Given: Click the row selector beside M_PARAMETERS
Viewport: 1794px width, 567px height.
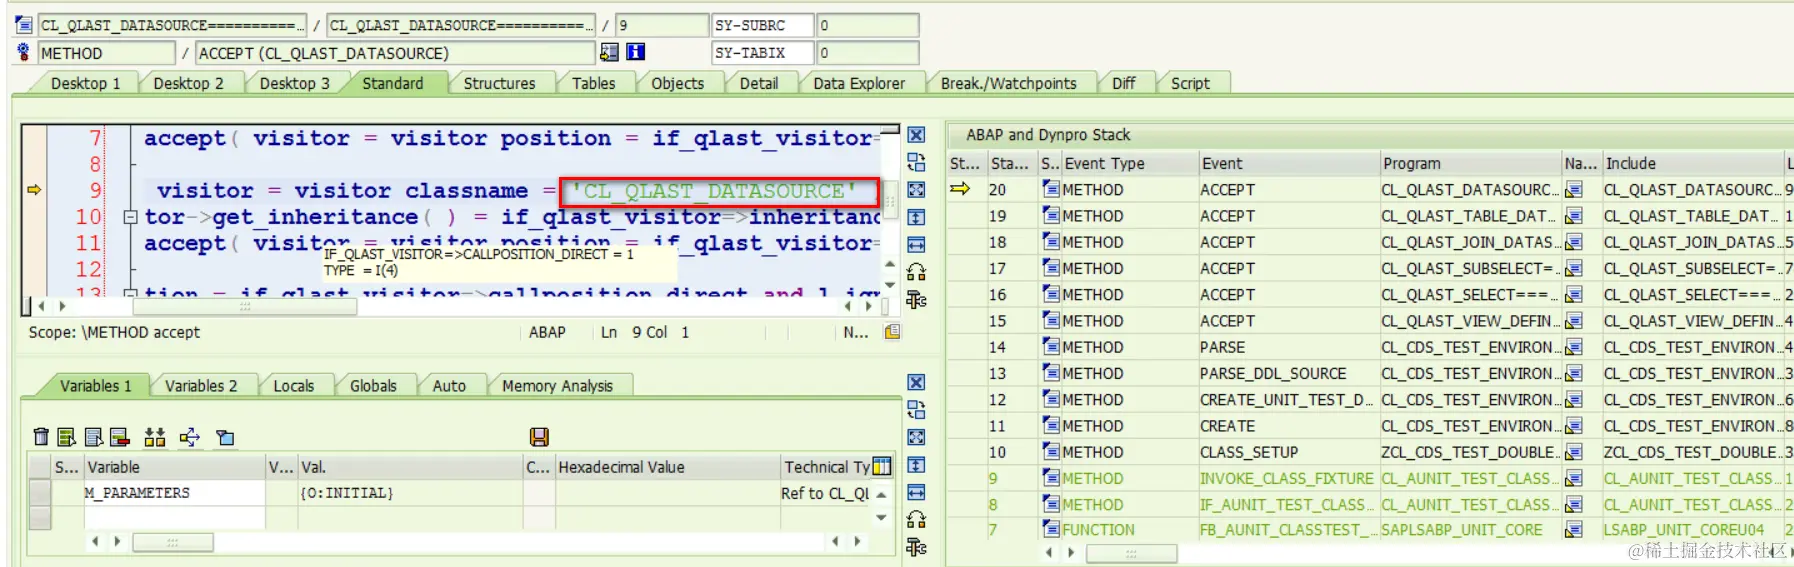Looking at the screenshot, I should coord(40,493).
